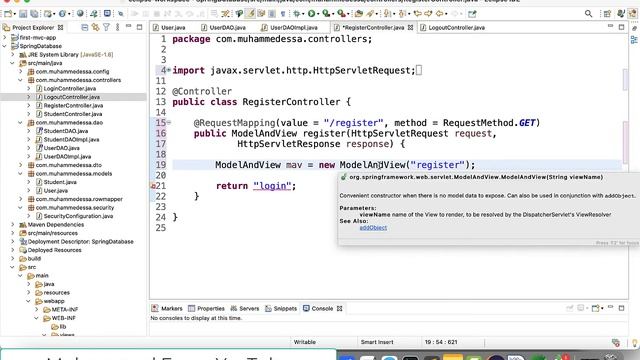Screen dimensions: 640x360
Task: Minimize the Project Explorer panel
Action: (x=129, y=26)
